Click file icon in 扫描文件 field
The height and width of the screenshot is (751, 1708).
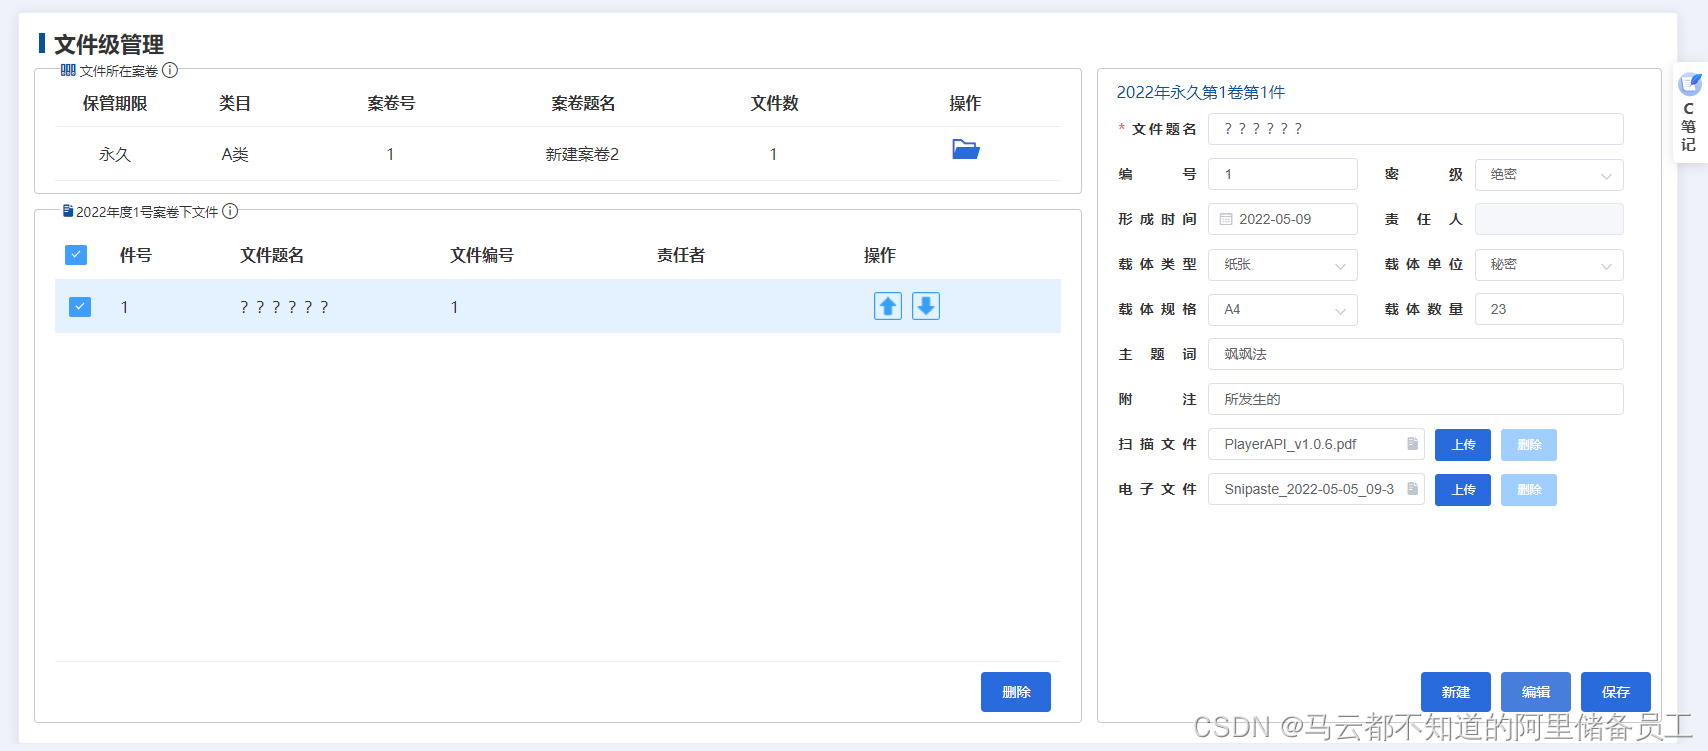(1413, 444)
